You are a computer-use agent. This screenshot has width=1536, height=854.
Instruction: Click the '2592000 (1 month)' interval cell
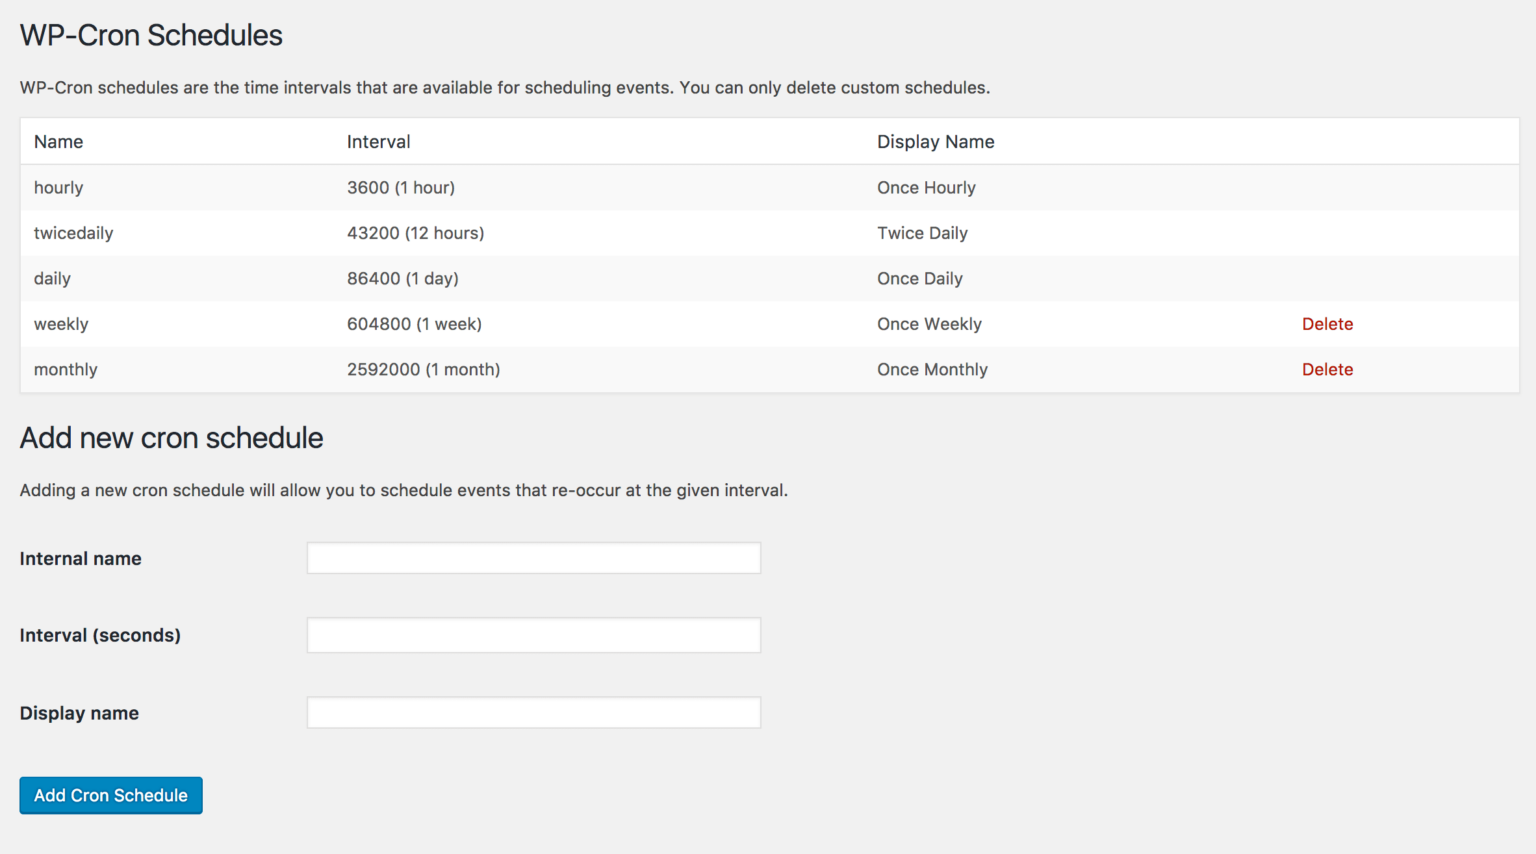click(423, 370)
